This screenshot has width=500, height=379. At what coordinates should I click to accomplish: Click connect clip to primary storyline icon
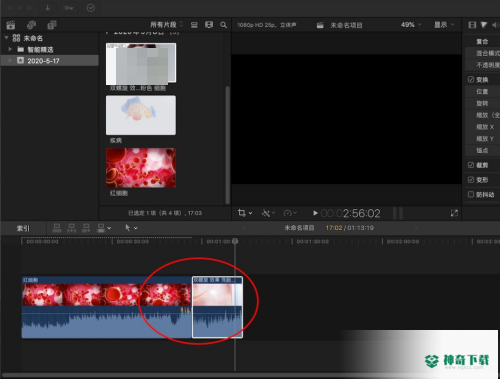[x=57, y=228]
